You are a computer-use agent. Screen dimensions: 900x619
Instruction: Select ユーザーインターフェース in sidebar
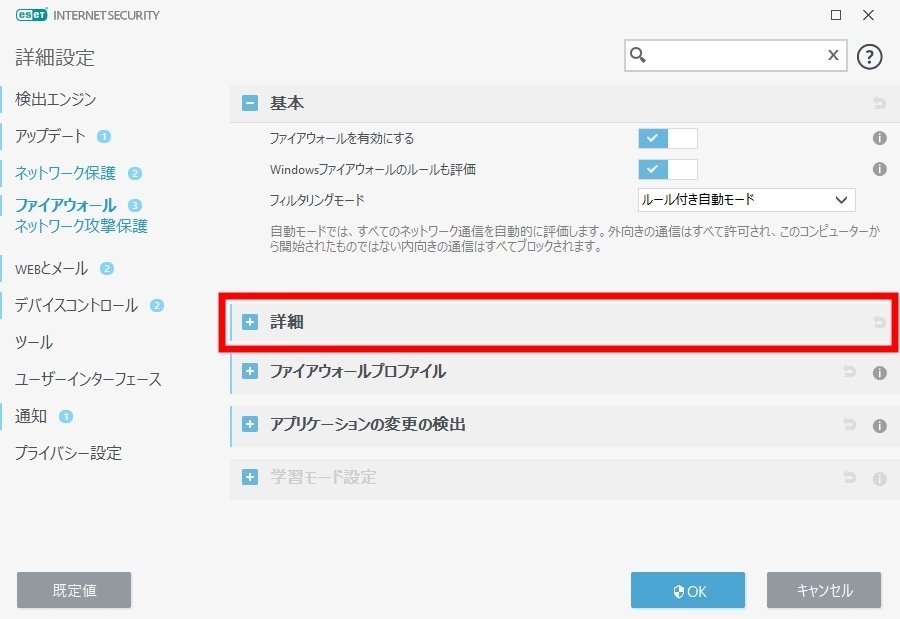[88, 379]
